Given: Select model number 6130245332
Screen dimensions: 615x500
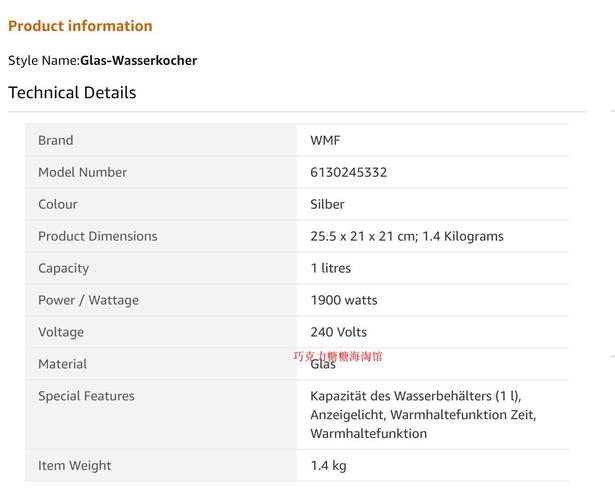Looking at the screenshot, I should 348,172.
